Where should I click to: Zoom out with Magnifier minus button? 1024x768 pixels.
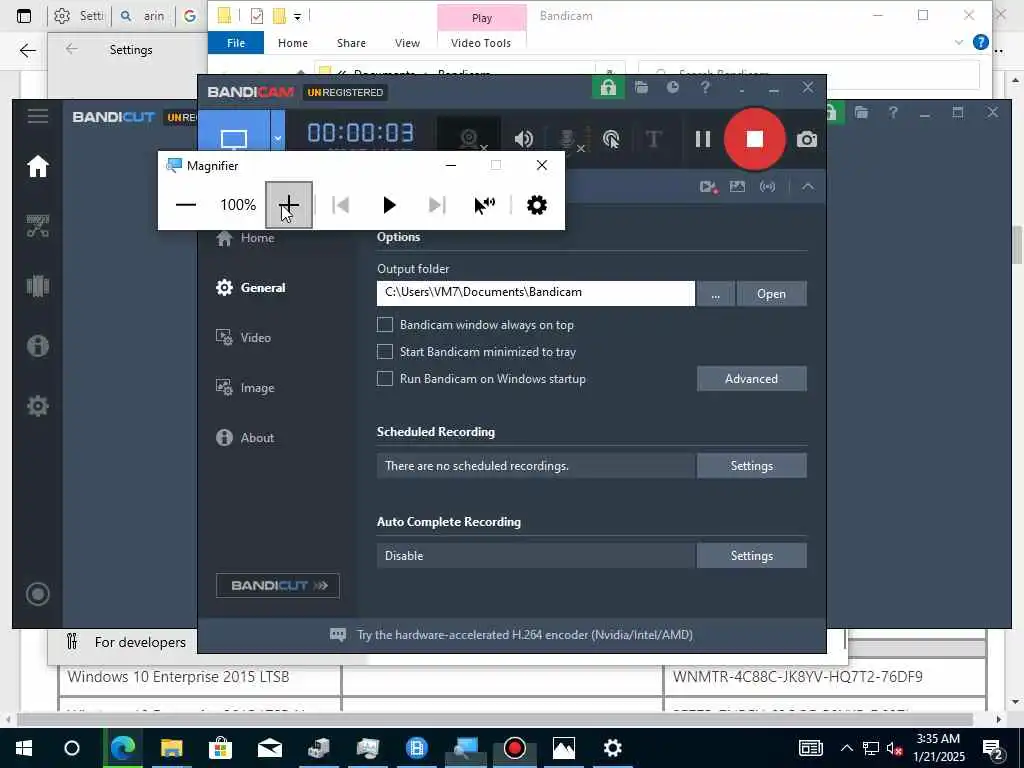pos(186,205)
